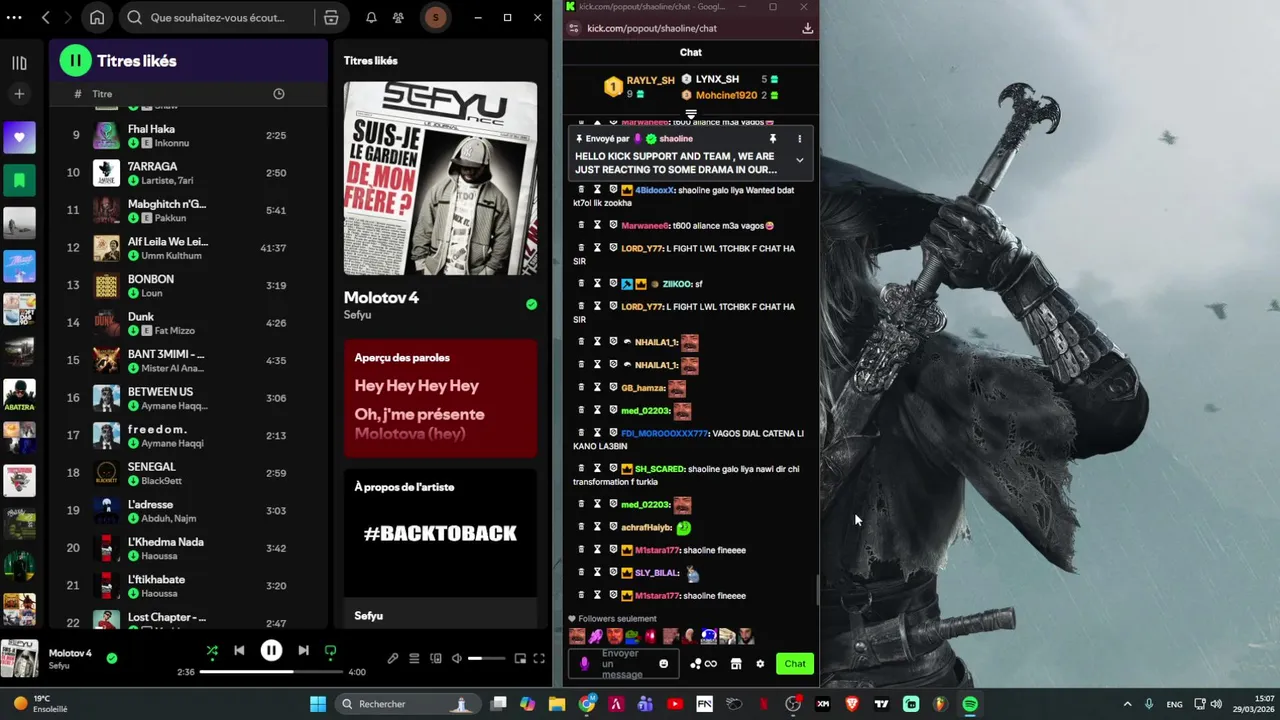Toggle repeat in the Spotify player bar
The height and width of the screenshot is (720, 1280).
tap(330, 651)
